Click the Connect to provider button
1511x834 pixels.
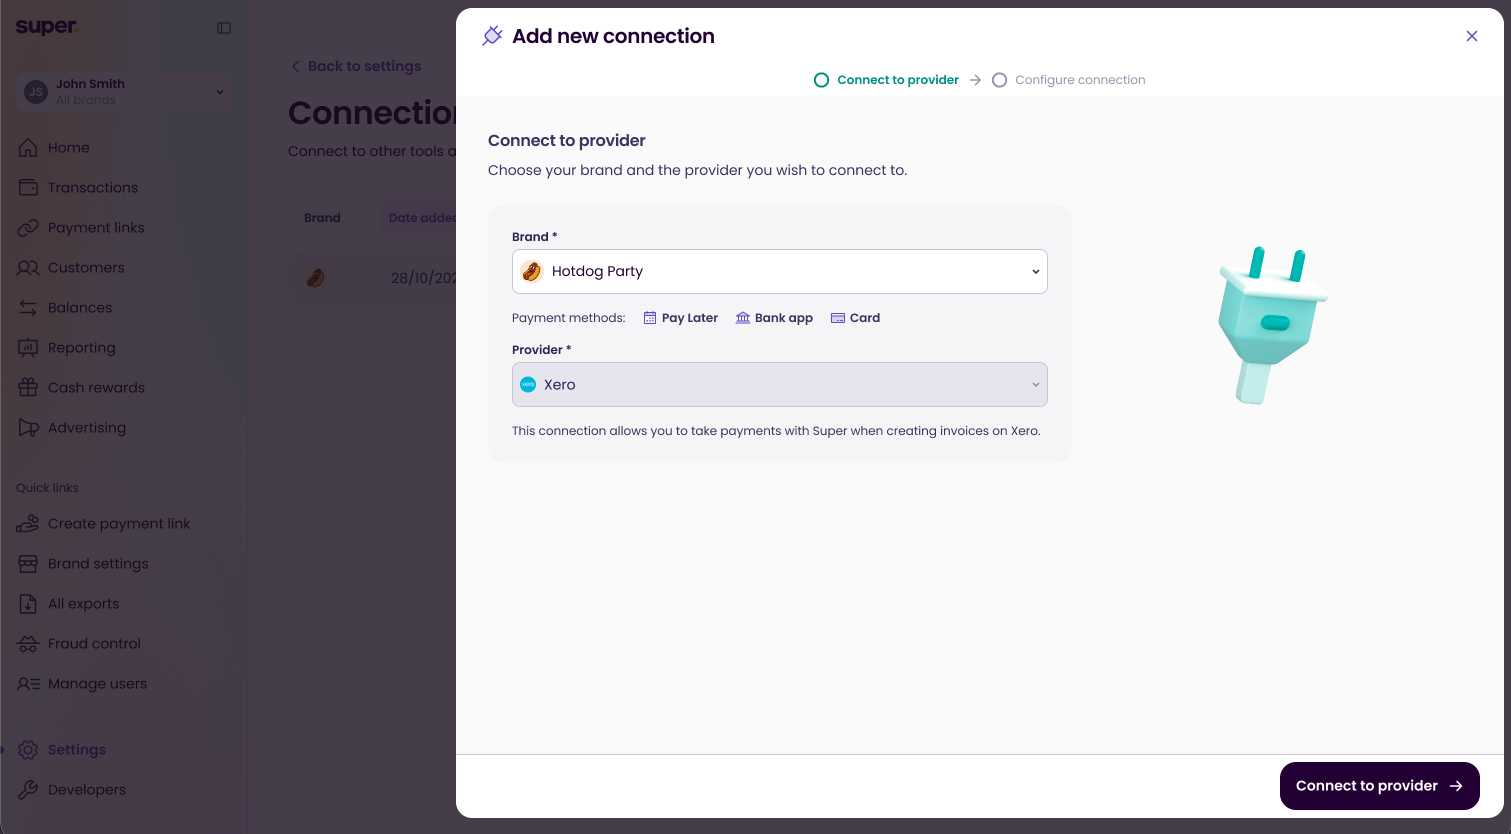click(x=1379, y=786)
